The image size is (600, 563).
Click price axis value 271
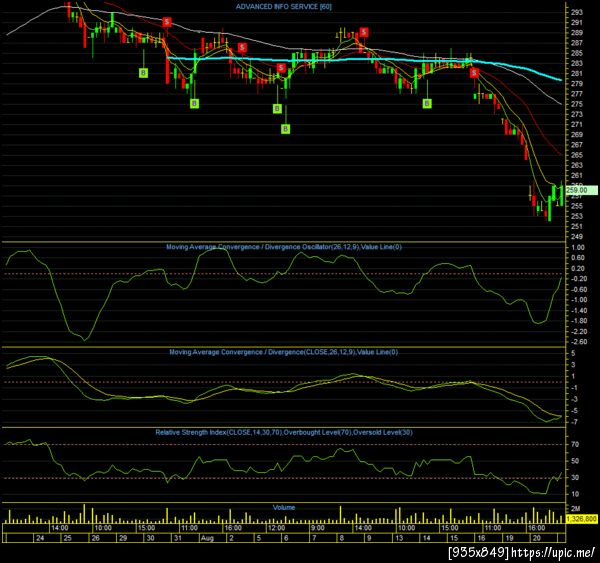pos(577,124)
